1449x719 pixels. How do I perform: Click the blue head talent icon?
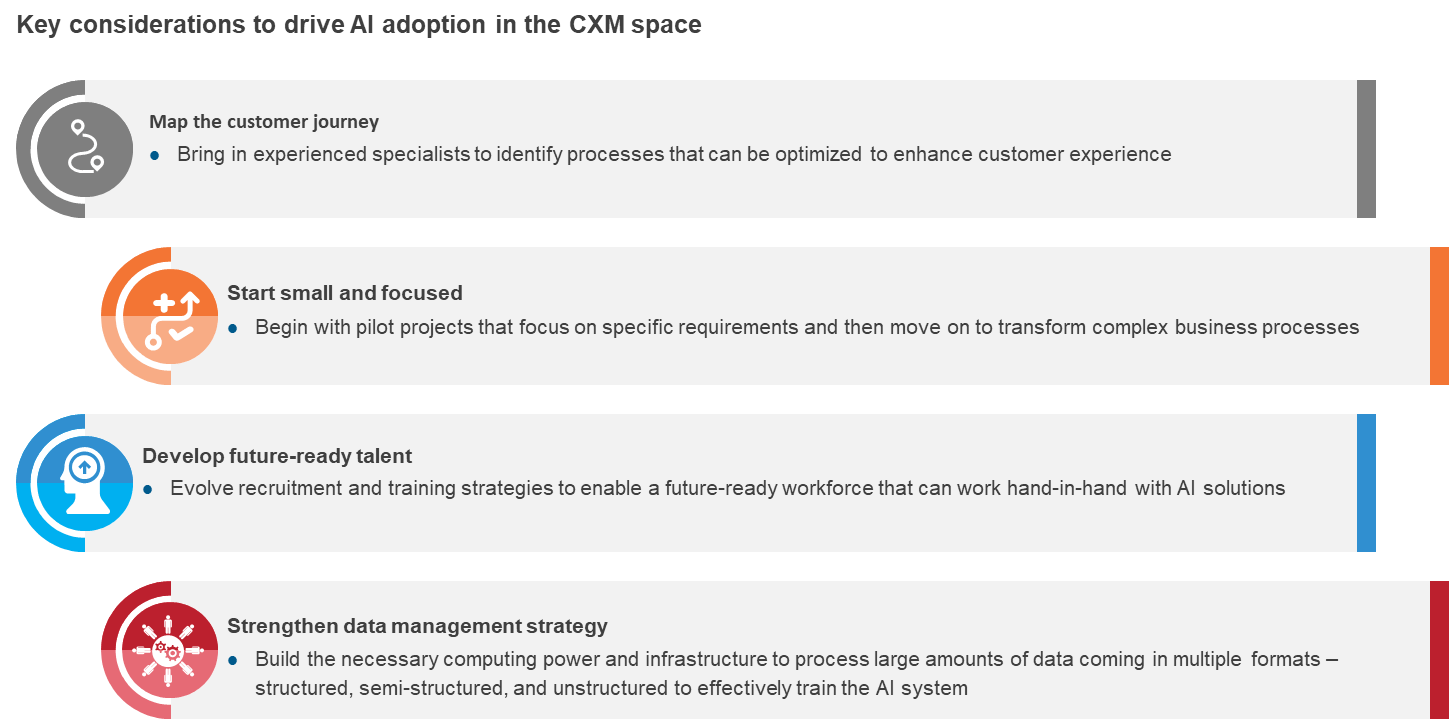coord(84,483)
